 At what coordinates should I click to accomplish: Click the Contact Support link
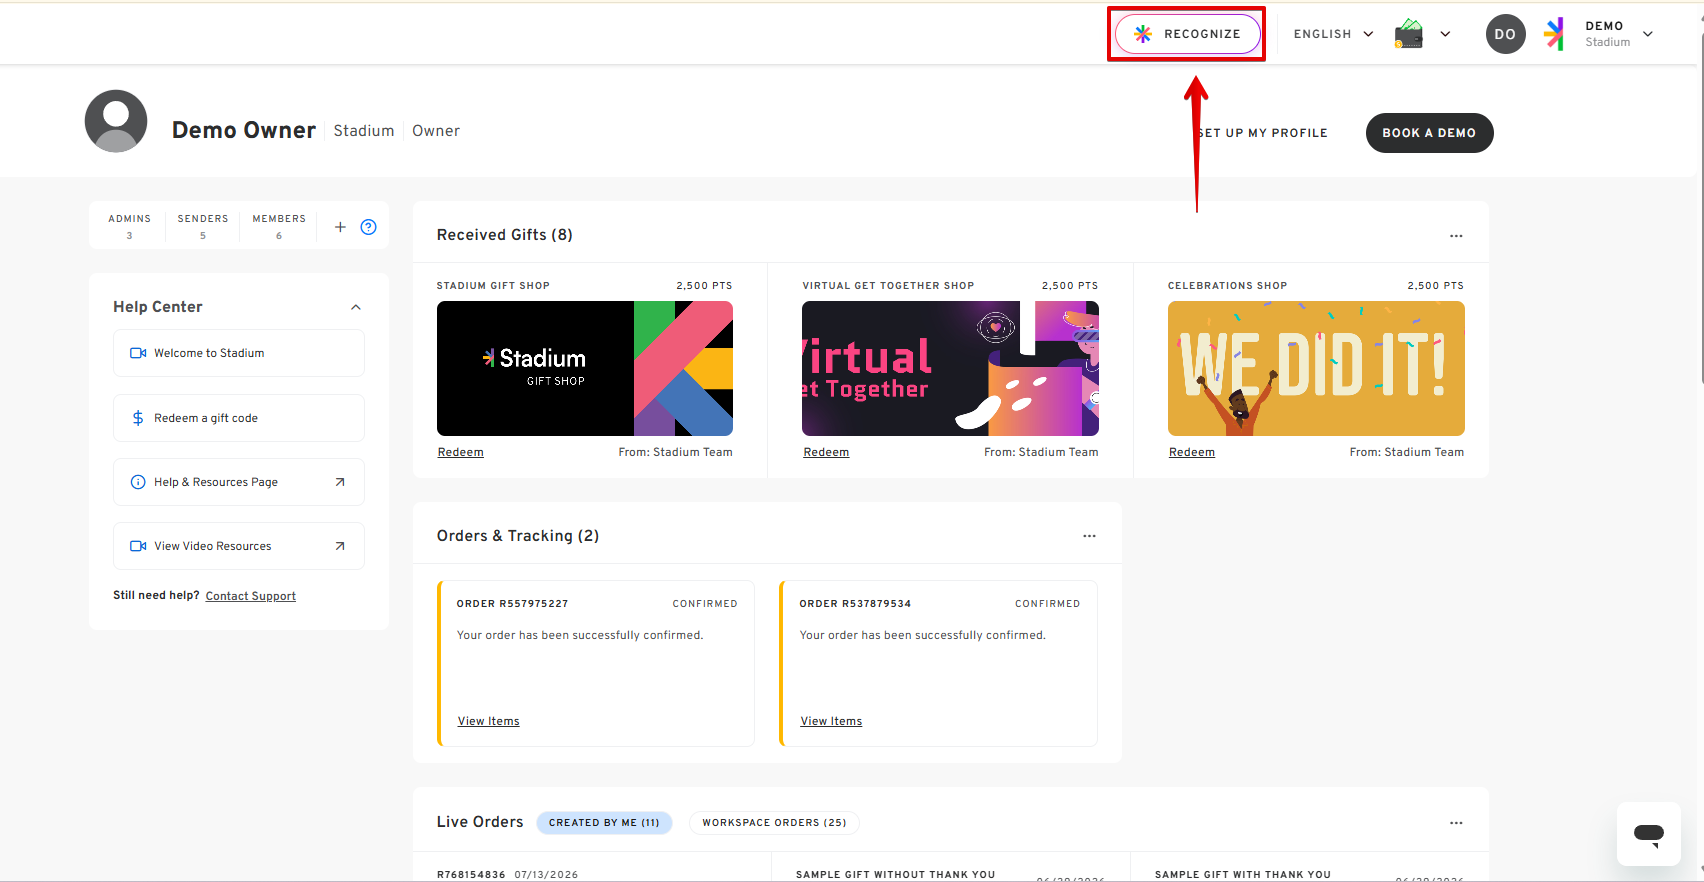pyautogui.click(x=251, y=596)
